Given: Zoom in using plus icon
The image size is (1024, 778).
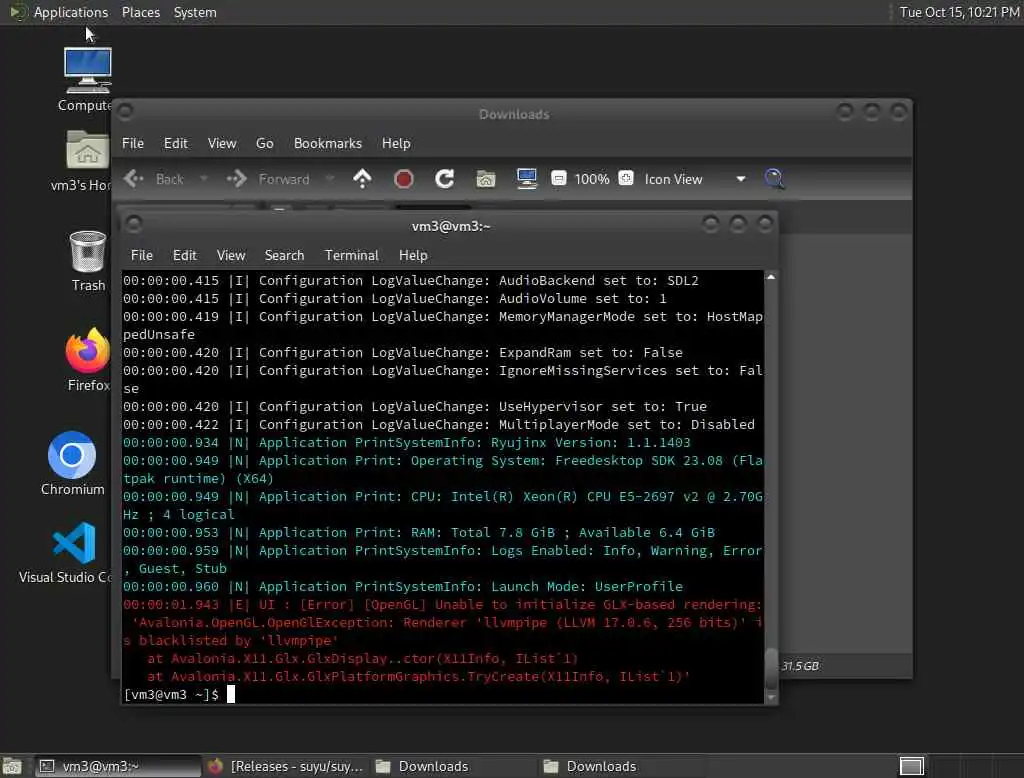Looking at the screenshot, I should pos(626,178).
